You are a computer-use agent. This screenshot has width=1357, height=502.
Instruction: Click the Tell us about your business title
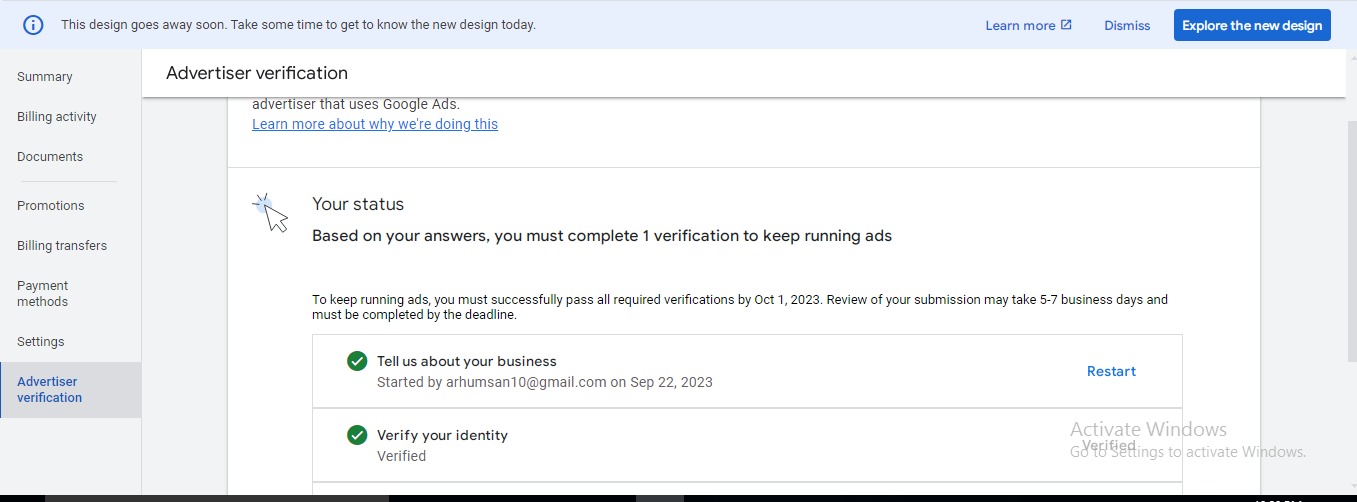pos(466,361)
